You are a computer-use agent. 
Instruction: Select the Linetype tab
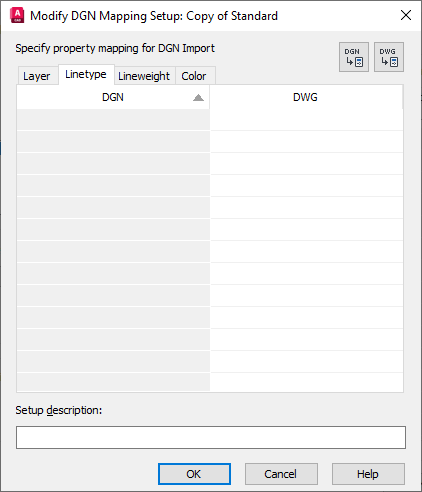click(x=86, y=75)
